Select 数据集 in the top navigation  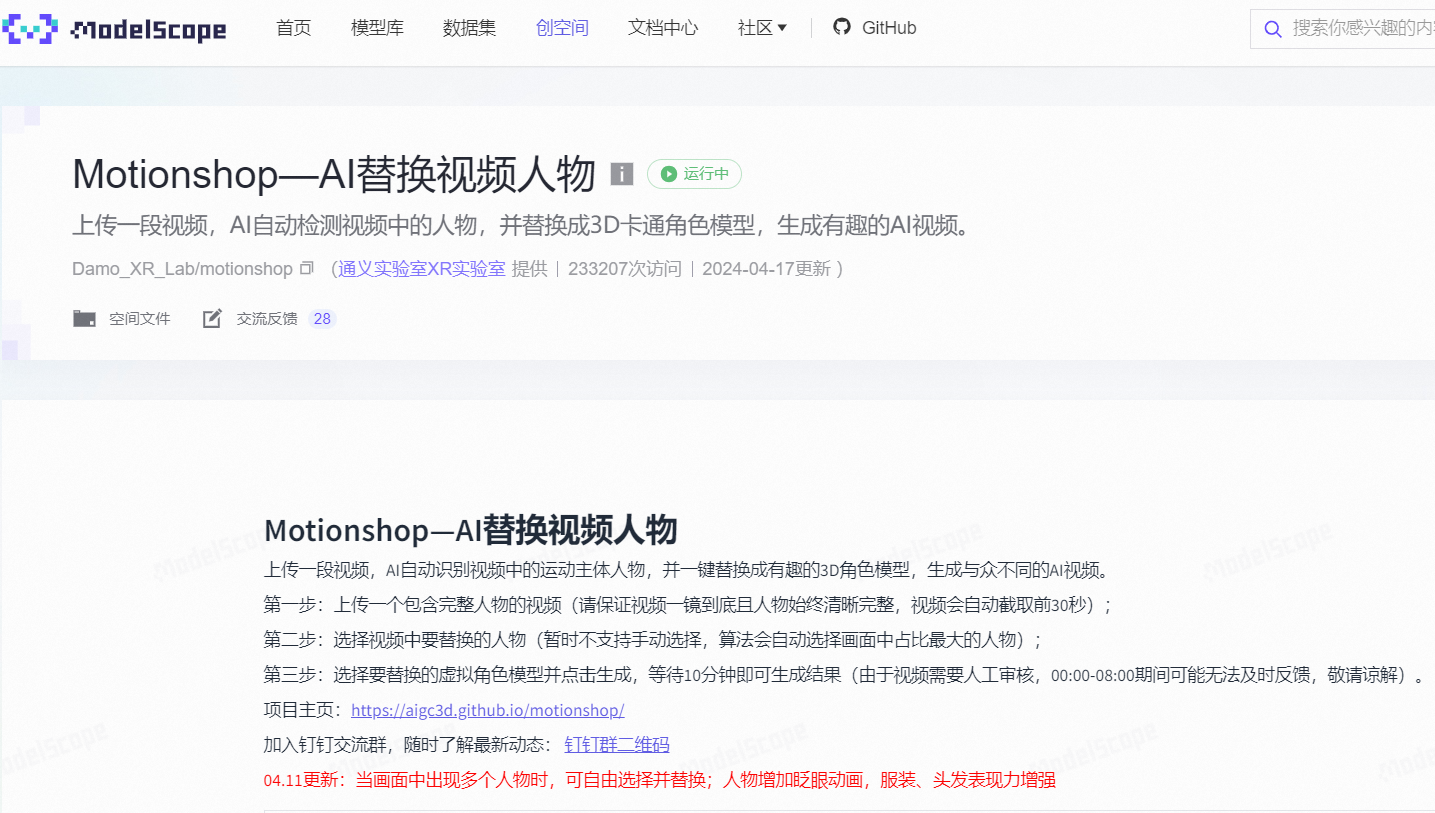pos(469,28)
